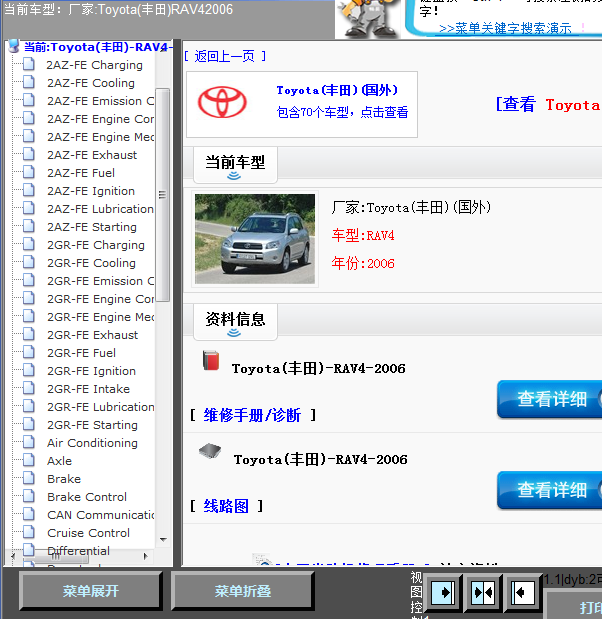Click 返回上一页 link
This screenshot has height=619, width=602.
pos(225,56)
